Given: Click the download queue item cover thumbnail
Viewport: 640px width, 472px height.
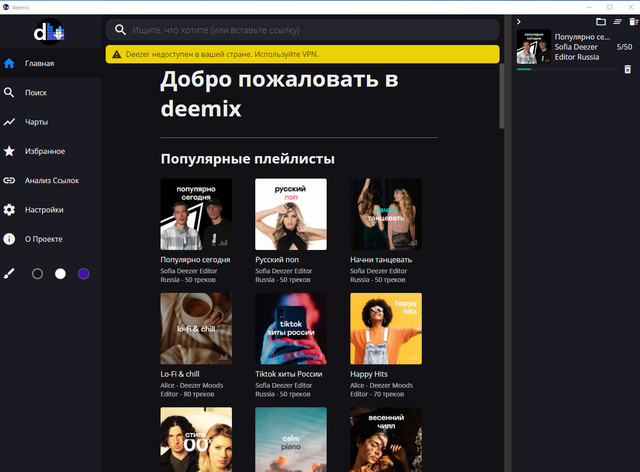Looking at the screenshot, I should tap(534, 47).
